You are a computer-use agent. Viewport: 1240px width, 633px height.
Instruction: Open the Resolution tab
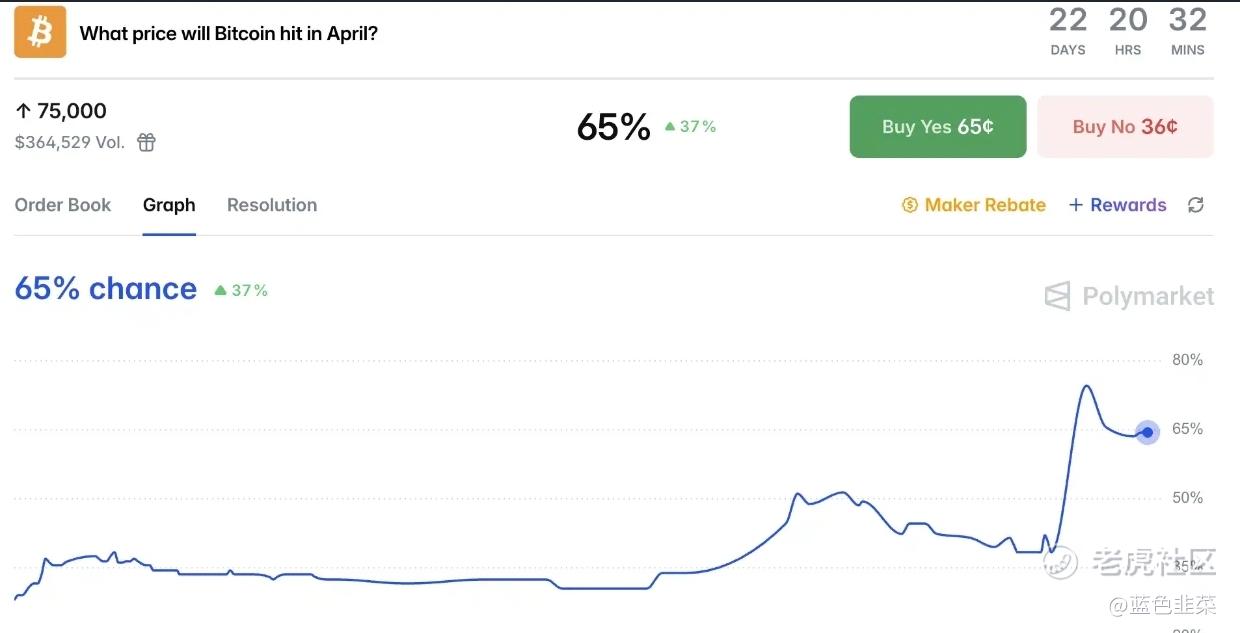coord(272,205)
